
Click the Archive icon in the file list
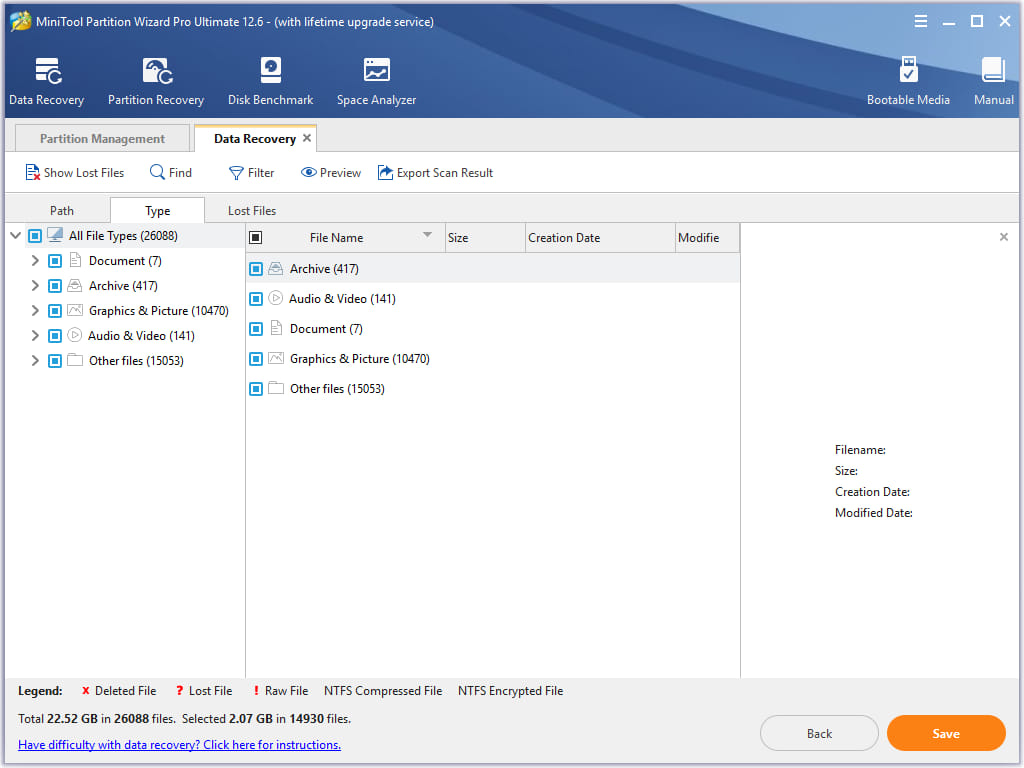[x=276, y=268]
